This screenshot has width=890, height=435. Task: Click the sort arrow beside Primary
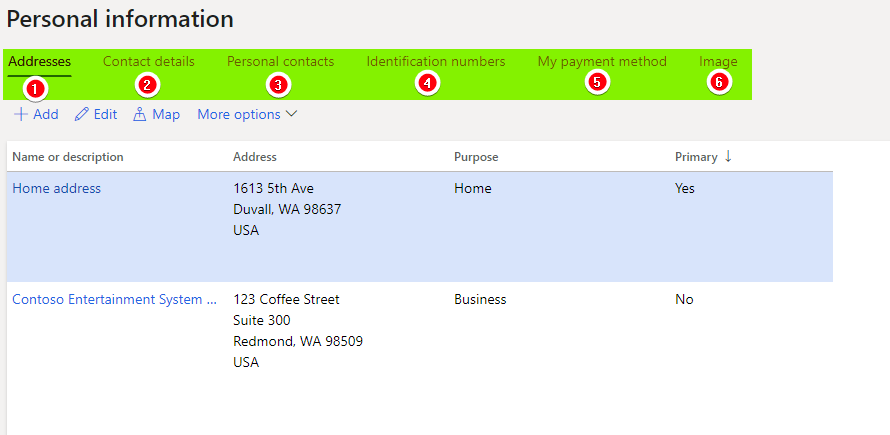click(x=728, y=157)
